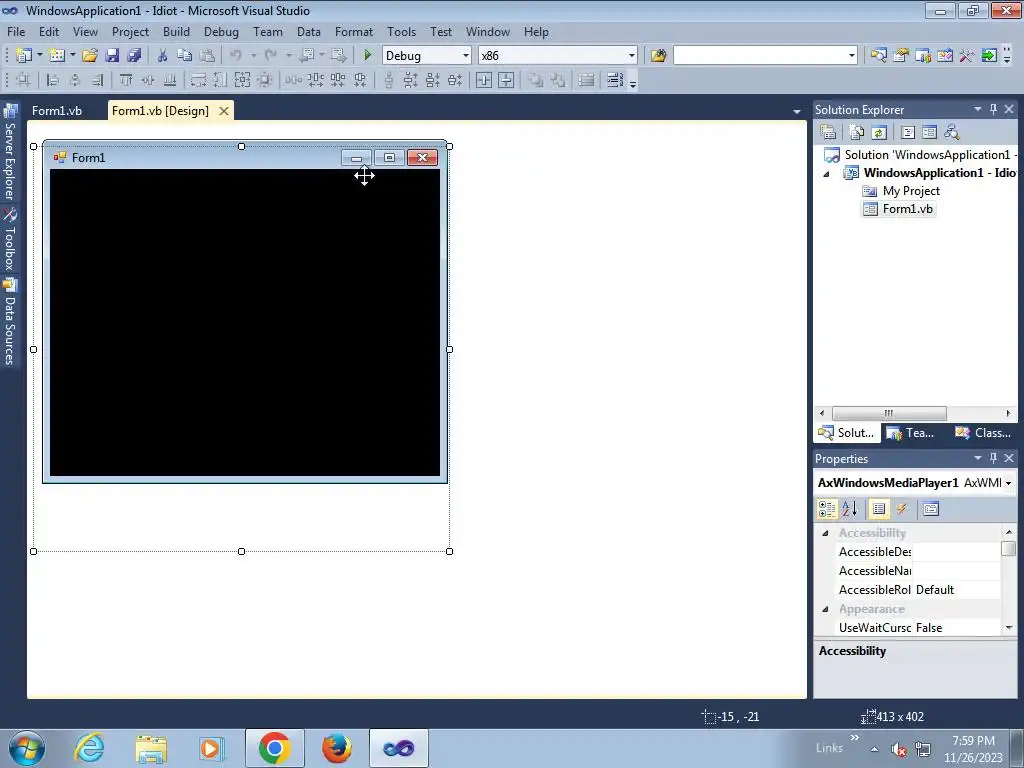
Task: Open the Properties Window toolbar icon
Action: (901, 56)
